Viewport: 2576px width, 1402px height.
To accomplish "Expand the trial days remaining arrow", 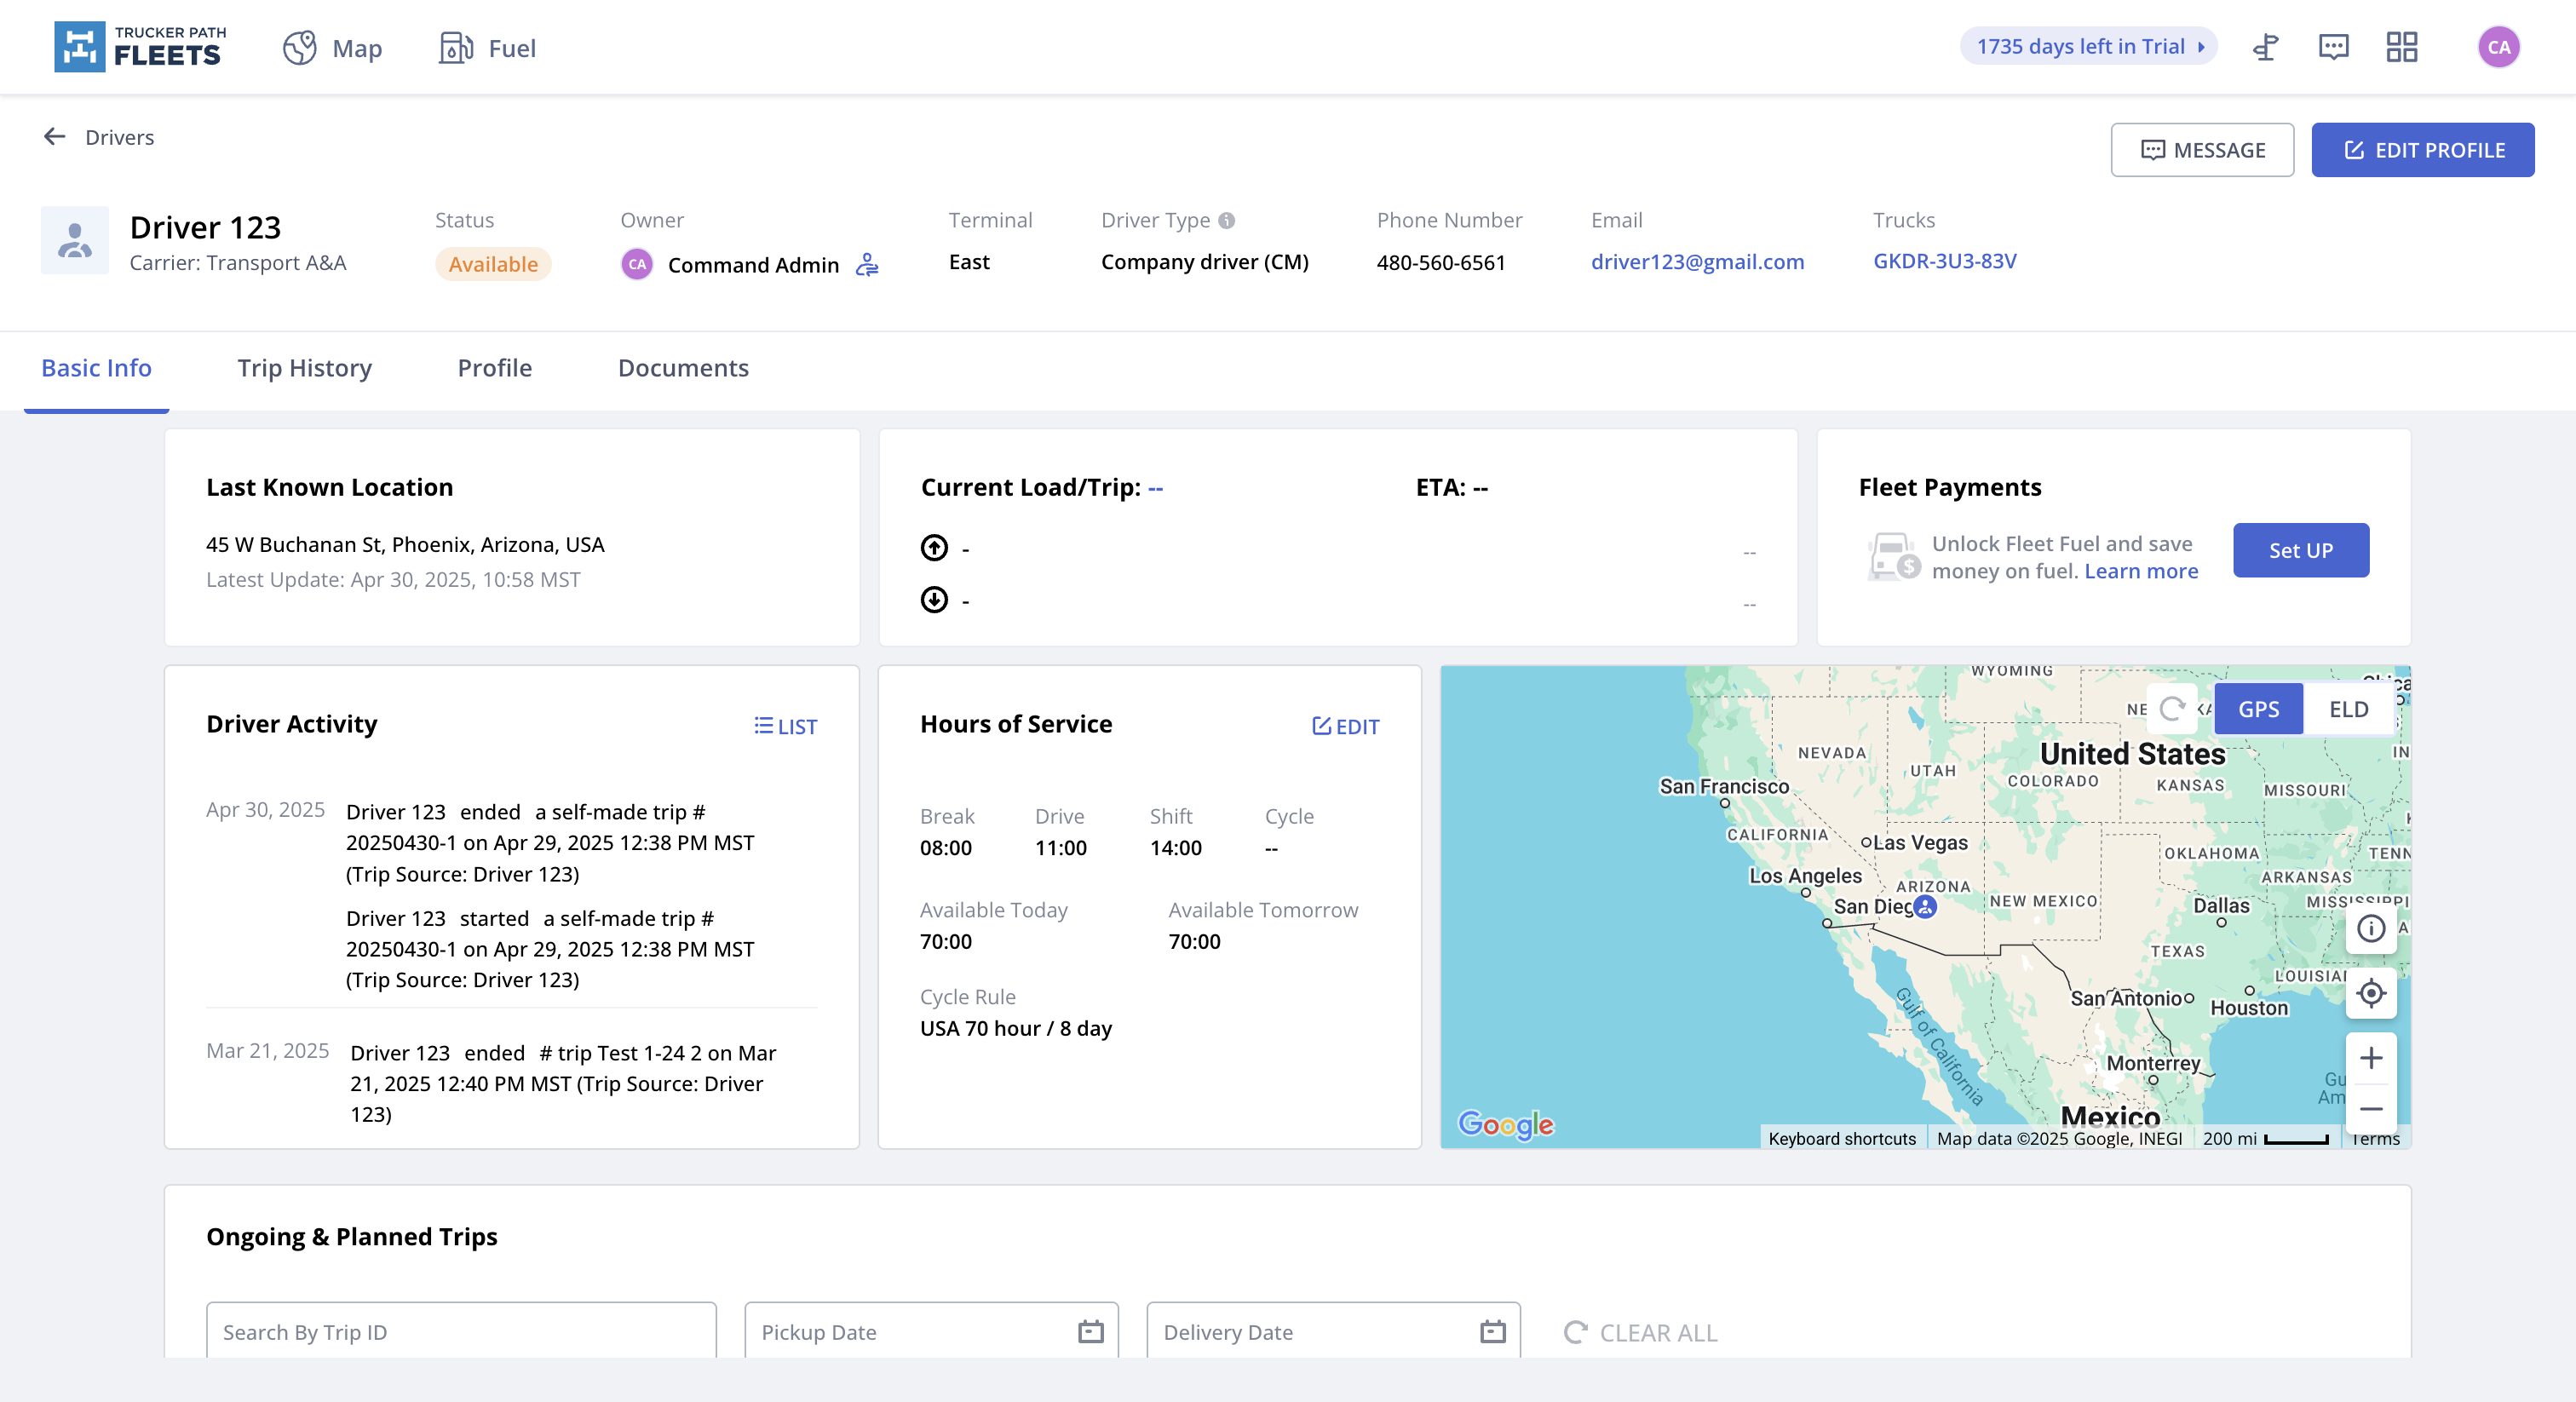I will 2201,47.
